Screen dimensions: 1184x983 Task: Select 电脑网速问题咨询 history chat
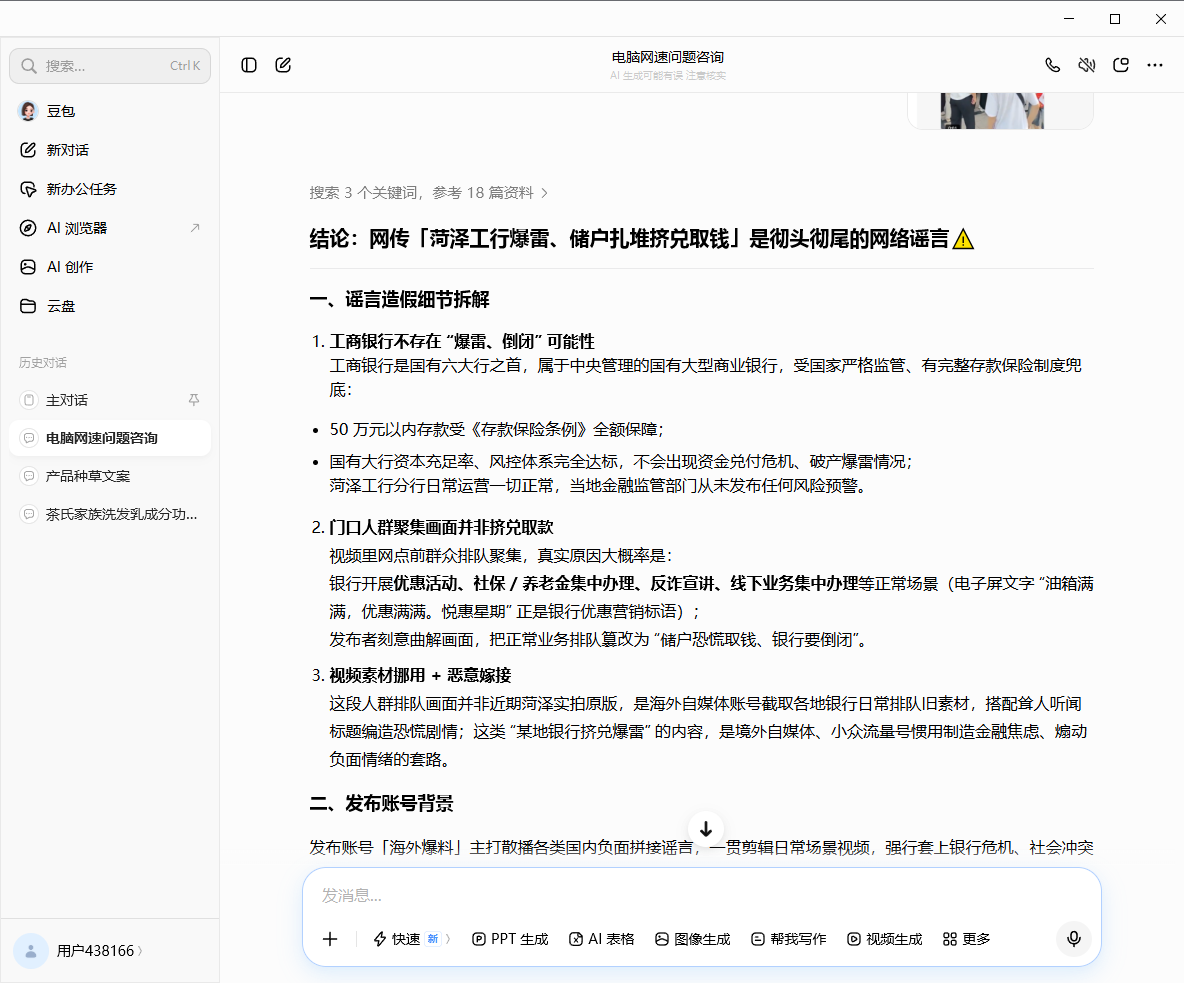(110, 438)
